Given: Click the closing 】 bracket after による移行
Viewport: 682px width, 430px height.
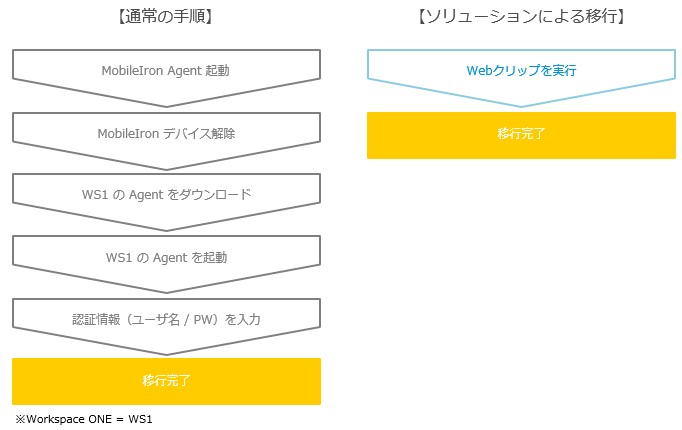Looking at the screenshot, I should [x=623, y=17].
